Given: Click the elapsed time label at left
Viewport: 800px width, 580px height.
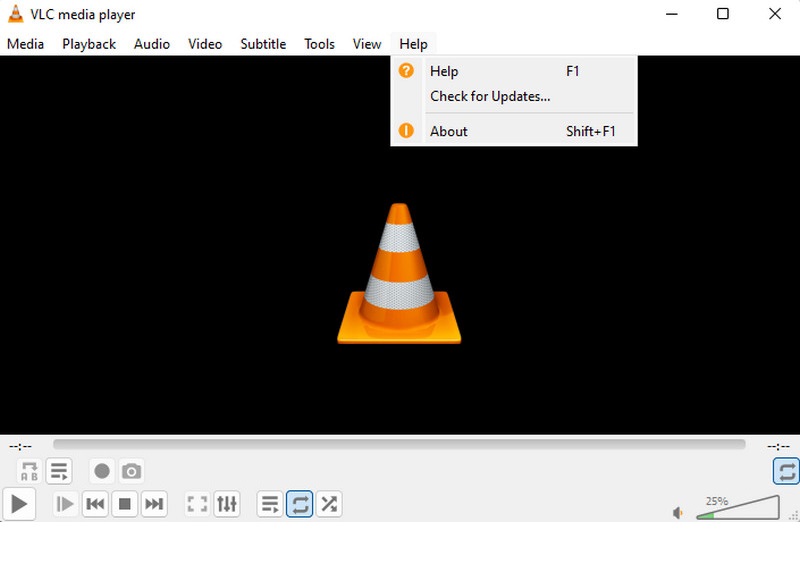Looking at the screenshot, I should [20, 447].
